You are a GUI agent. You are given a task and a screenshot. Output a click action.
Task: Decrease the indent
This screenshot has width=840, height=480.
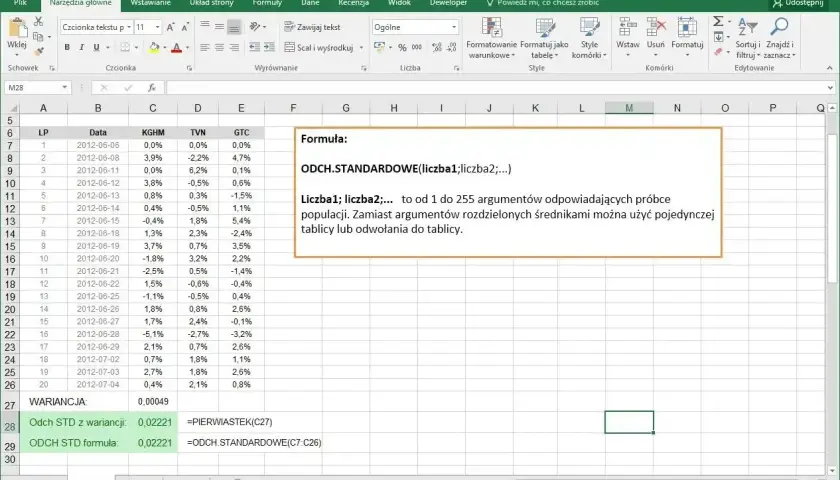tap(254, 47)
